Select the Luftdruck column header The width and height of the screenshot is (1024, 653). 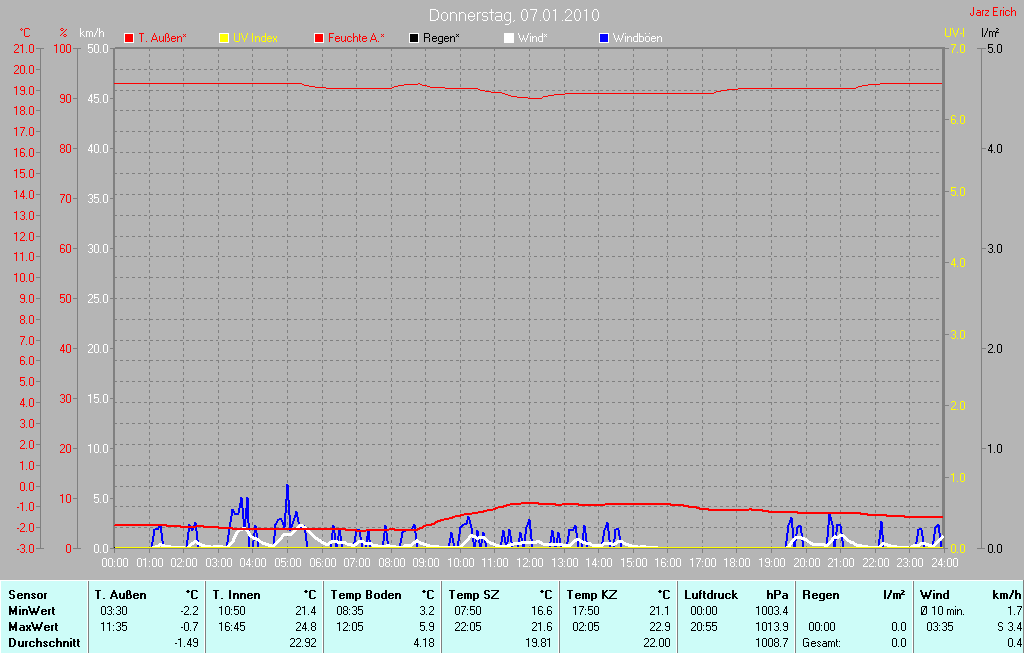tap(711, 595)
